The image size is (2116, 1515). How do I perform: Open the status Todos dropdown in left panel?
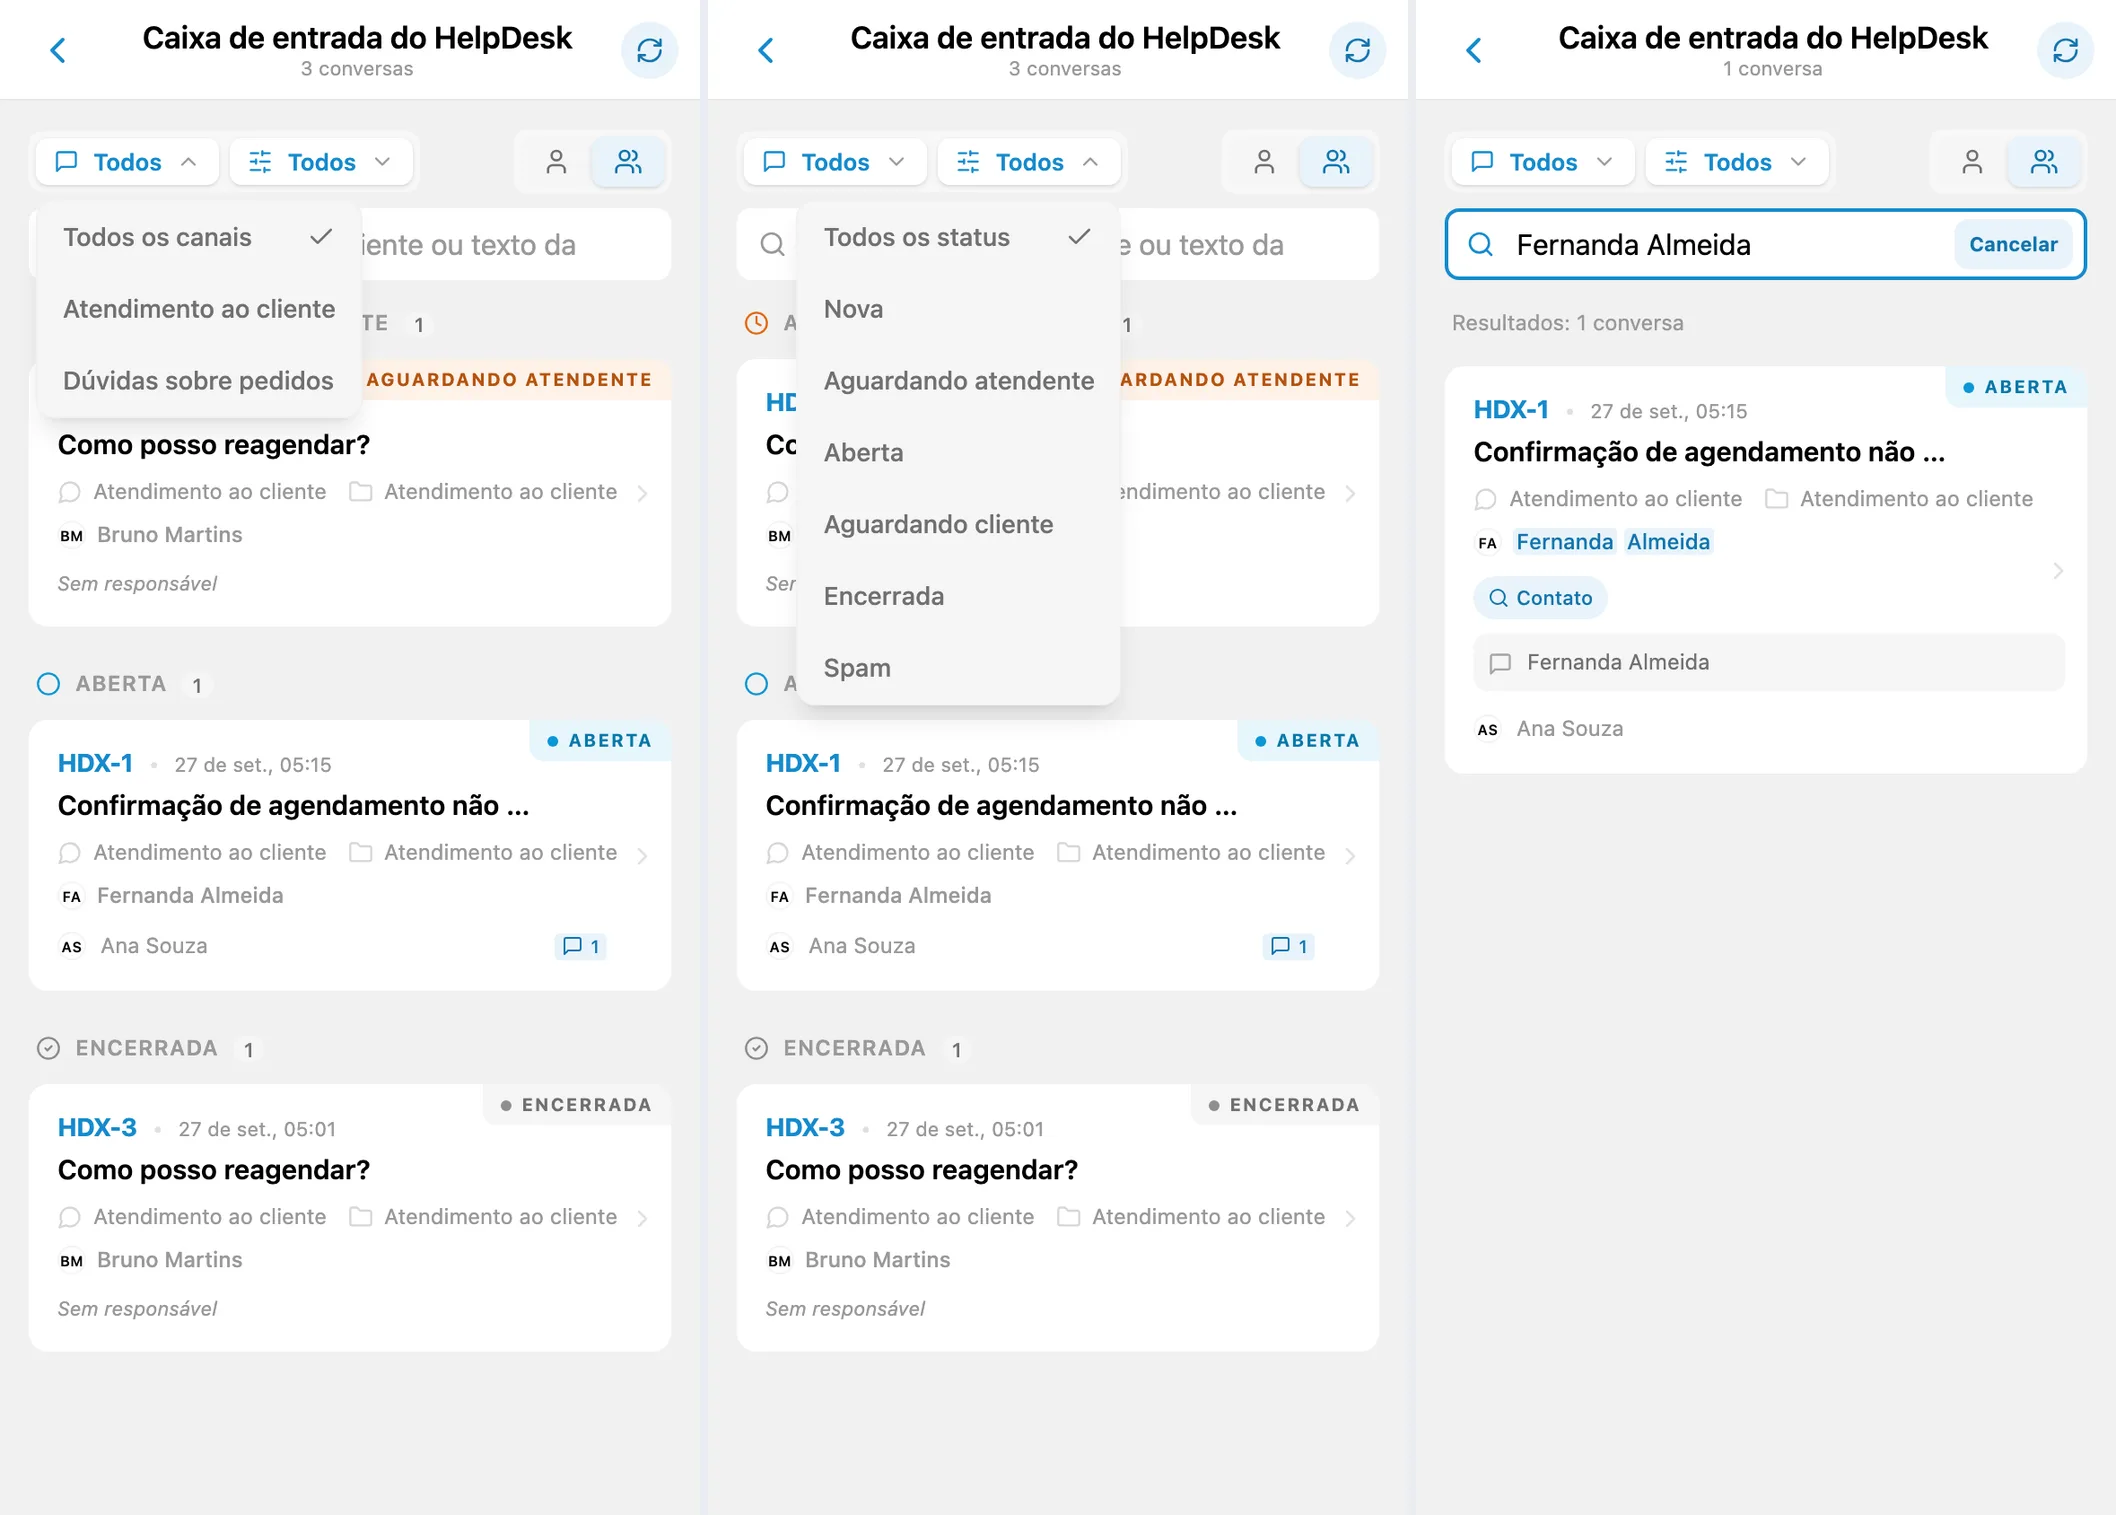(321, 162)
